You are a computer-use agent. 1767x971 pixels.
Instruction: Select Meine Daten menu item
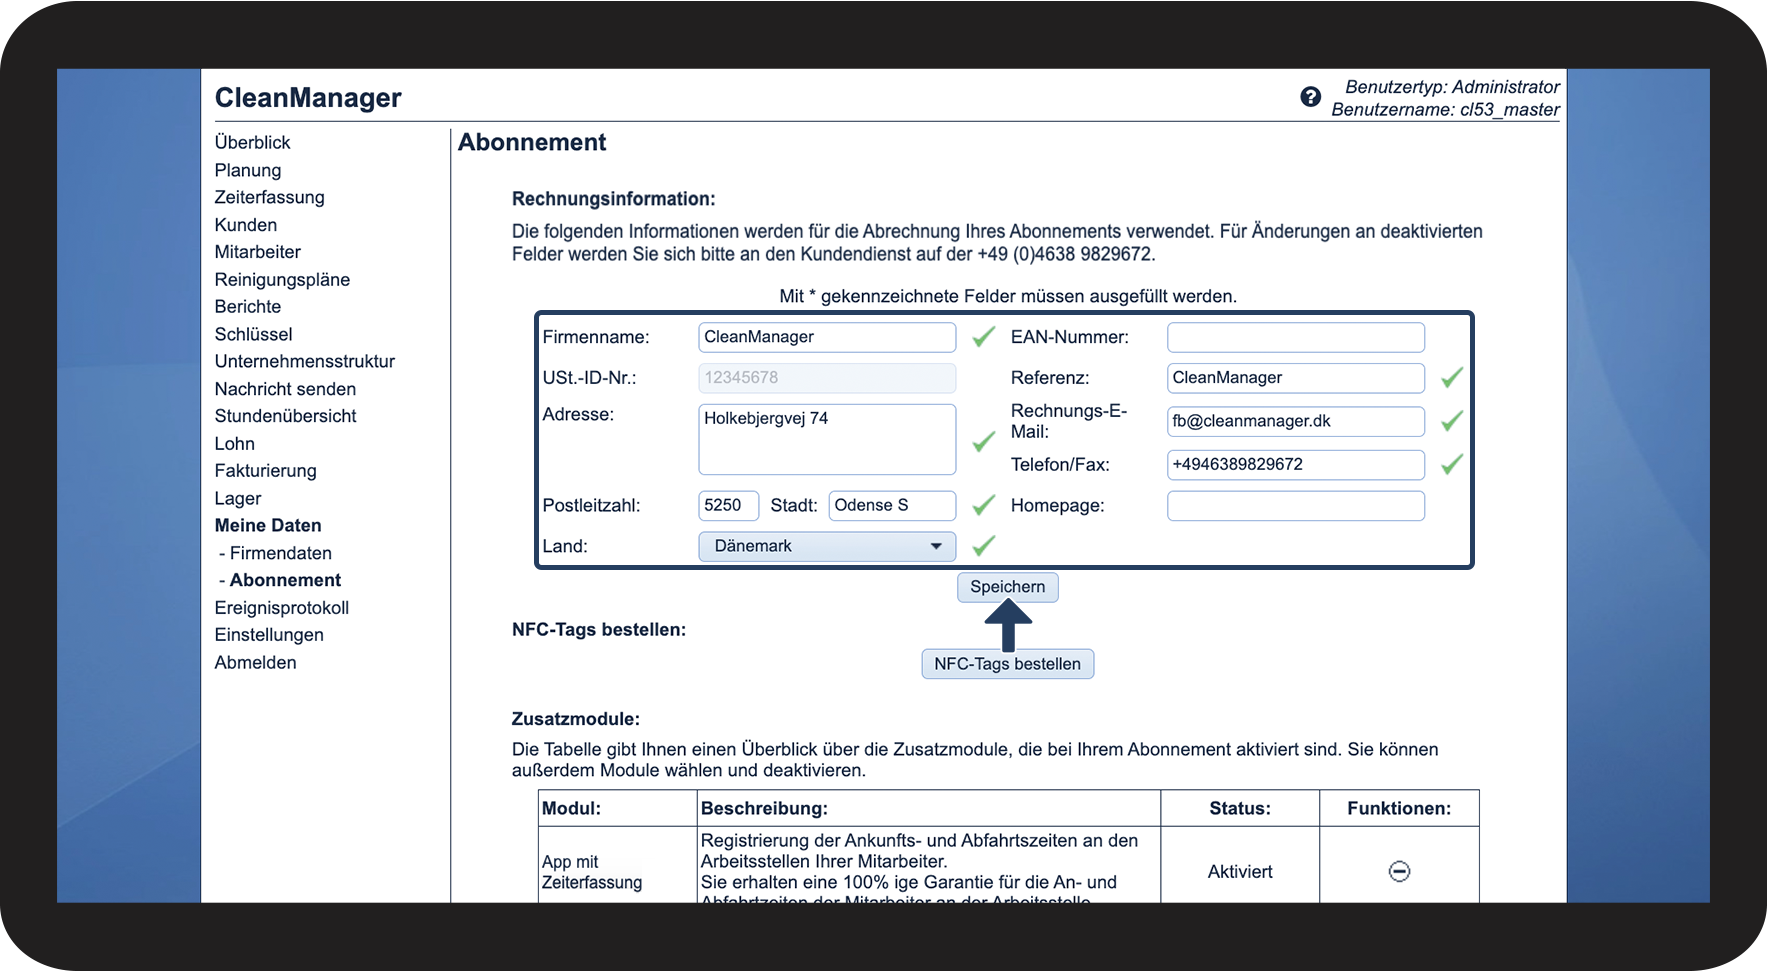(x=268, y=525)
